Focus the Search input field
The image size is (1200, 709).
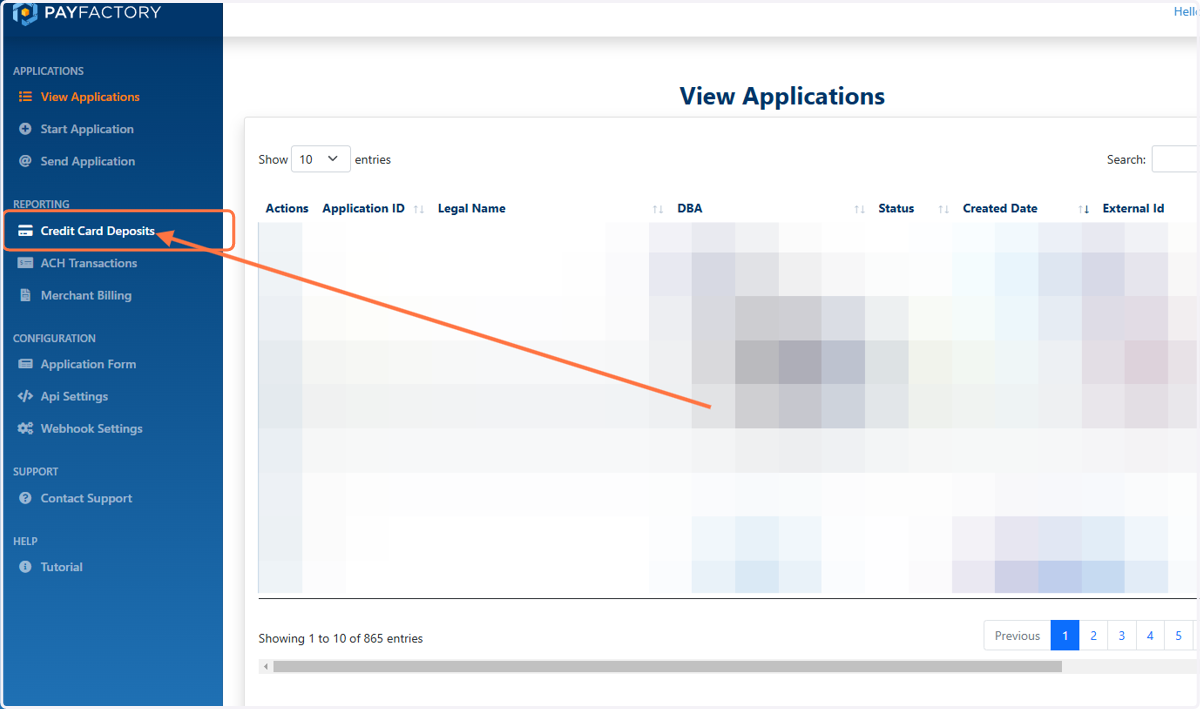point(1175,159)
